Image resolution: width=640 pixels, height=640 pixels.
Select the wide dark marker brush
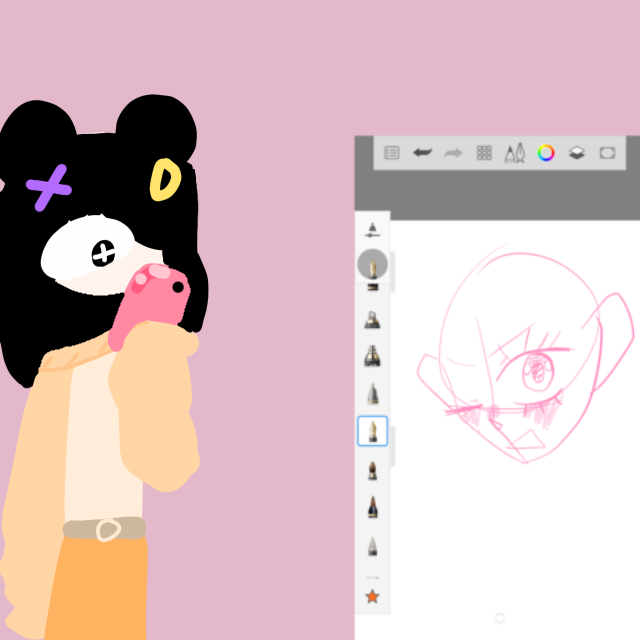[x=372, y=356]
